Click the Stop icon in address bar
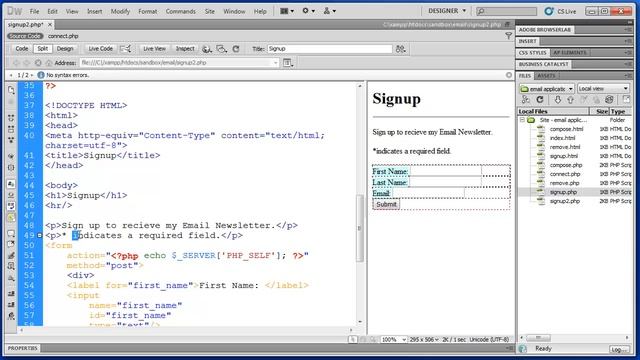640x360 pixels. pos(38,63)
